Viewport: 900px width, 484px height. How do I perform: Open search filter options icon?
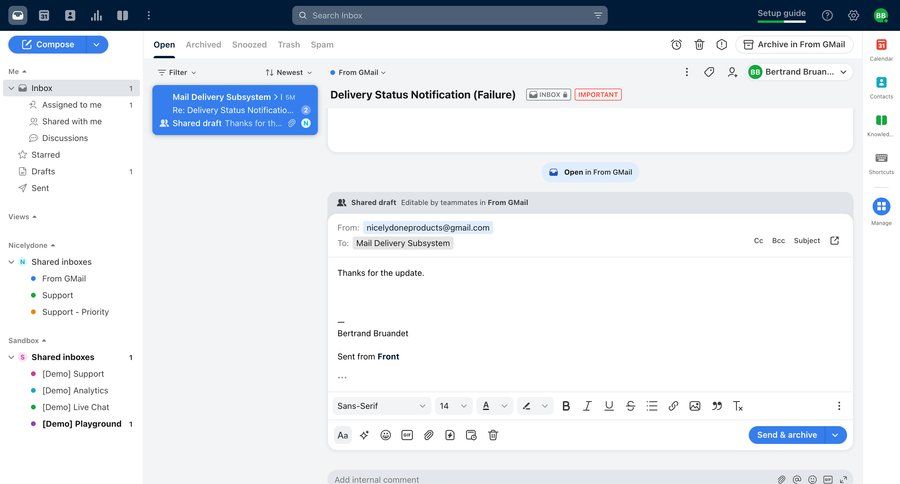coord(598,16)
